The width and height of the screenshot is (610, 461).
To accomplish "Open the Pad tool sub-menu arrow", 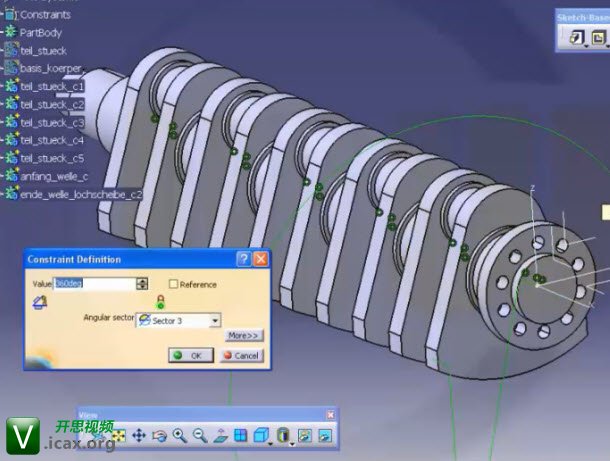I will [x=586, y=46].
